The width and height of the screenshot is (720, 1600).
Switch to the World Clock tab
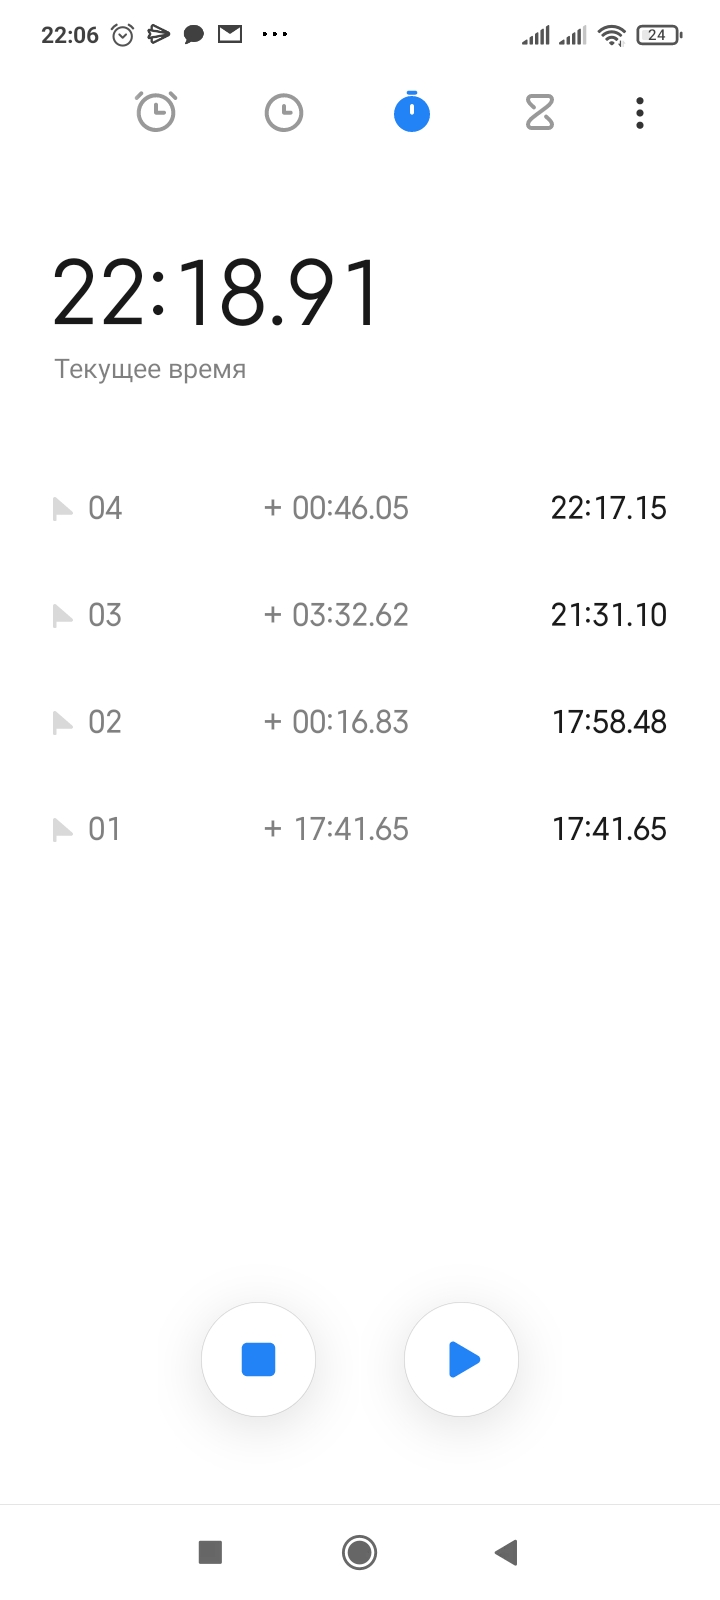pos(284,113)
